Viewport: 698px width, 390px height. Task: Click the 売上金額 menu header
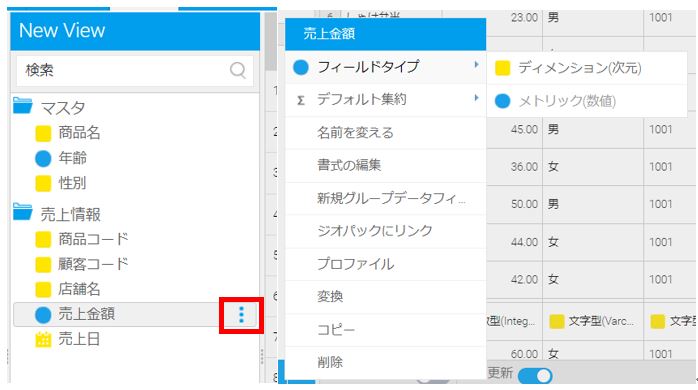point(386,34)
